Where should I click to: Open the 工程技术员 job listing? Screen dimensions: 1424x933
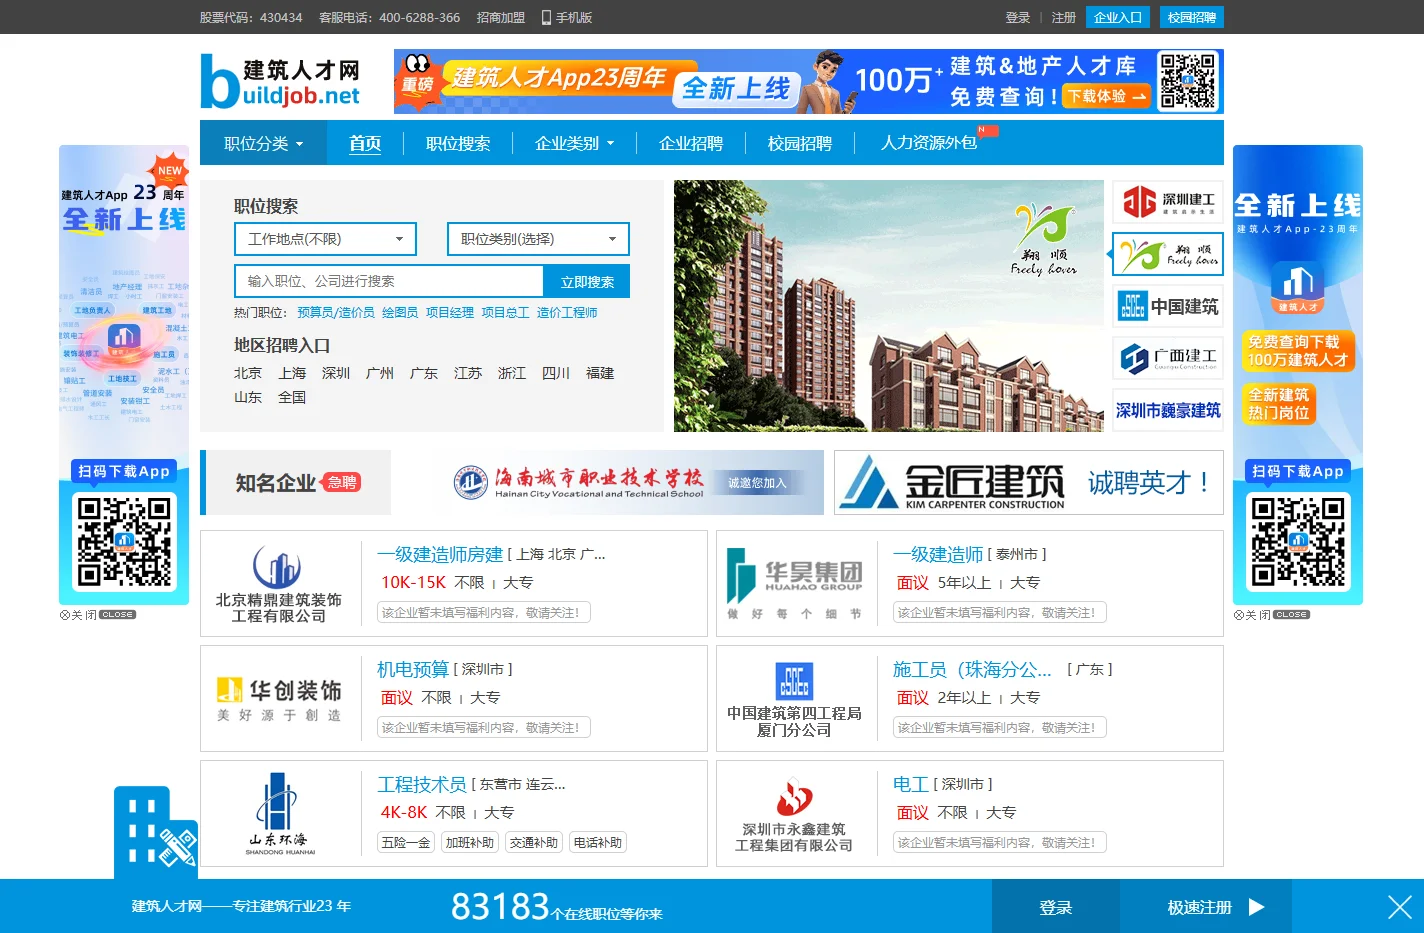[422, 784]
